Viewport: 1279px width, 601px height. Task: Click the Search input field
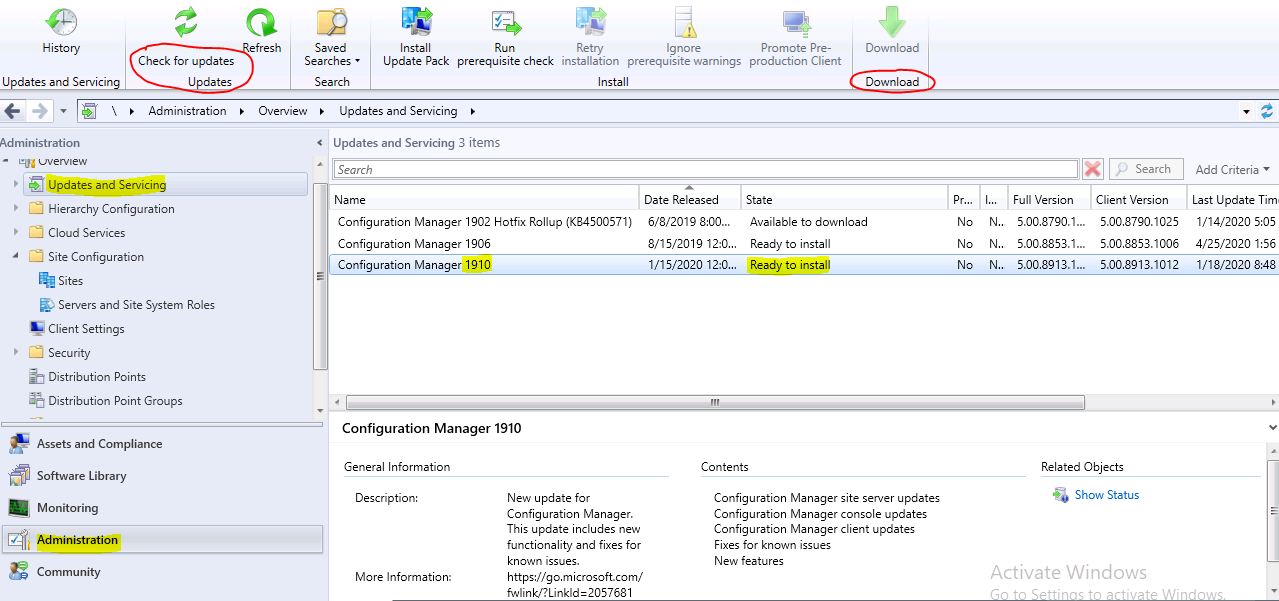coord(706,170)
